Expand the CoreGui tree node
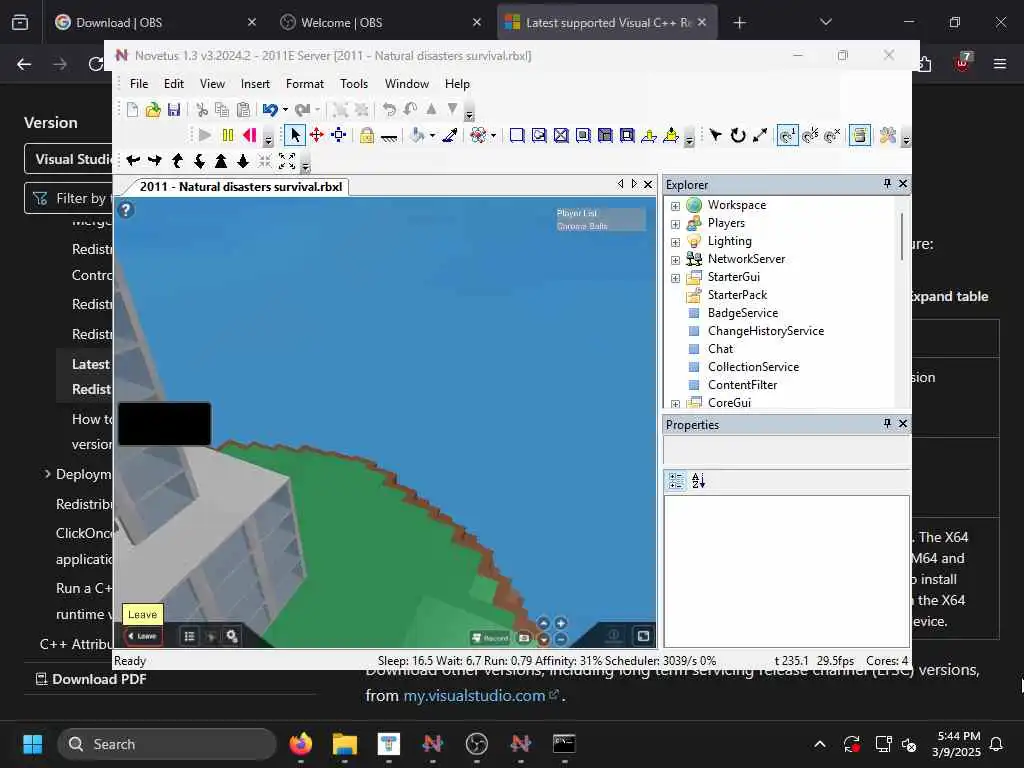Viewport: 1024px width, 768px height. coord(675,404)
